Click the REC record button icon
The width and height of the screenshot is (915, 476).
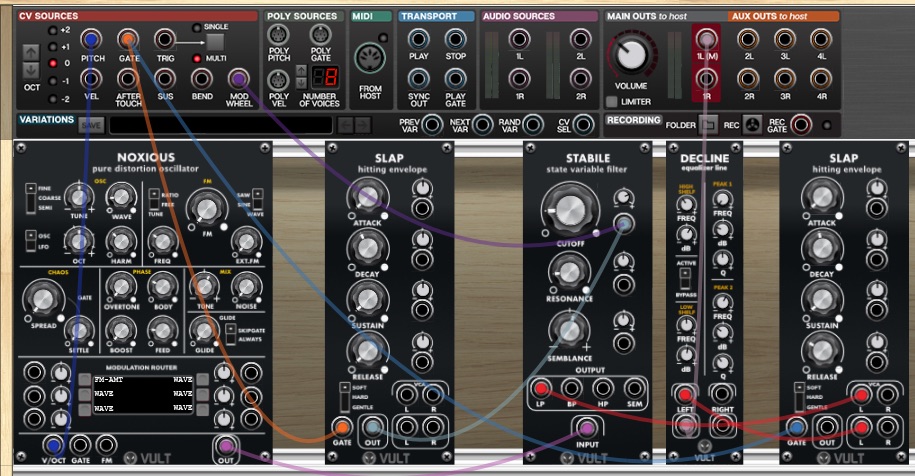click(x=752, y=124)
